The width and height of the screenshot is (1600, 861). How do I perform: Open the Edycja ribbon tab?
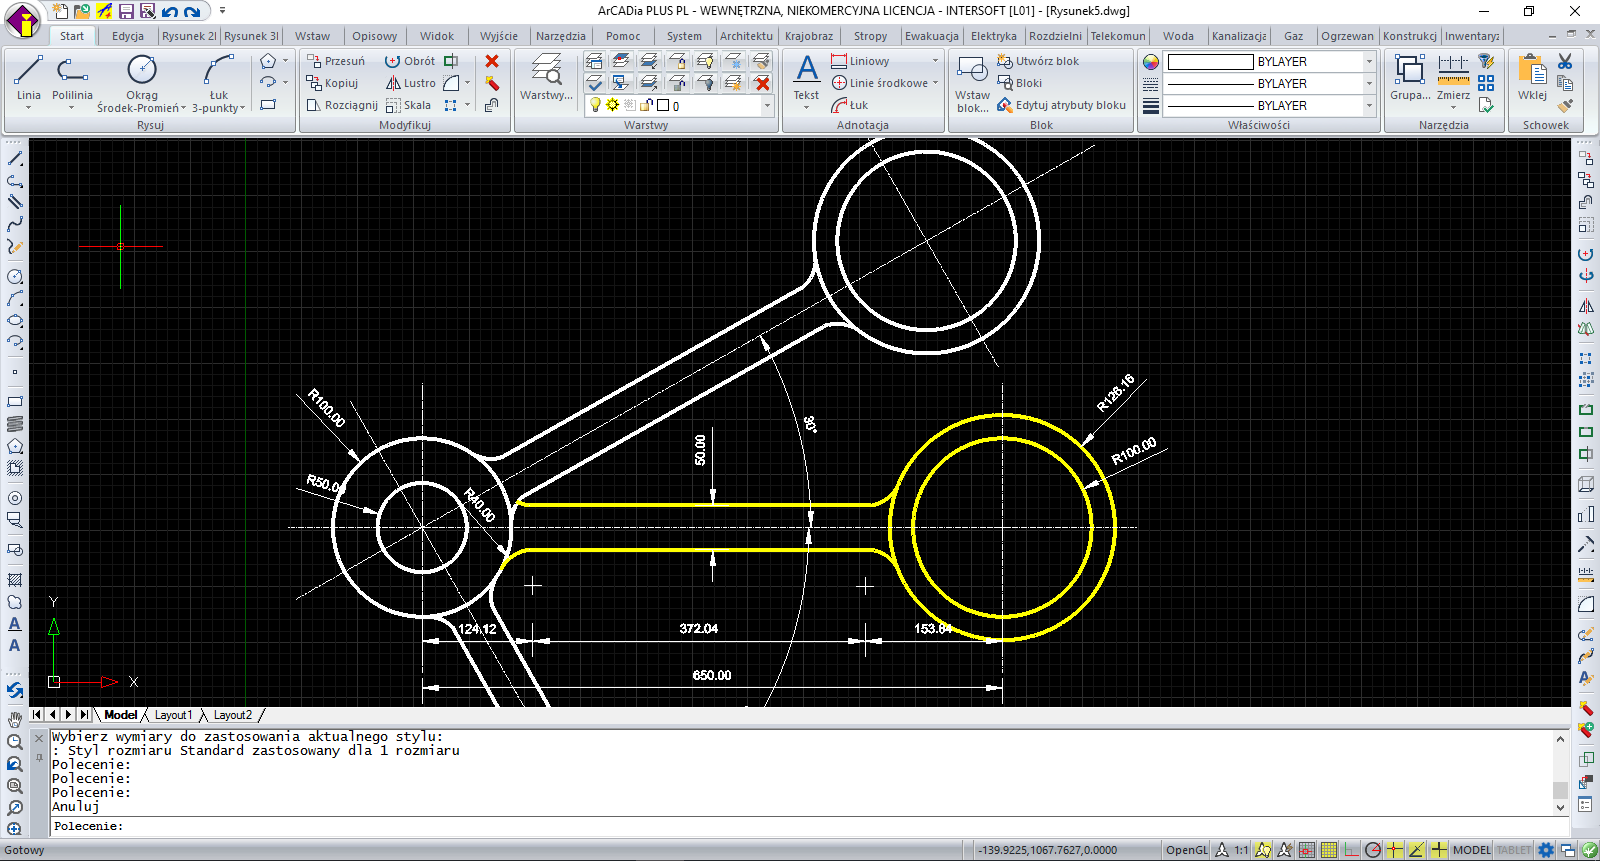pos(128,36)
